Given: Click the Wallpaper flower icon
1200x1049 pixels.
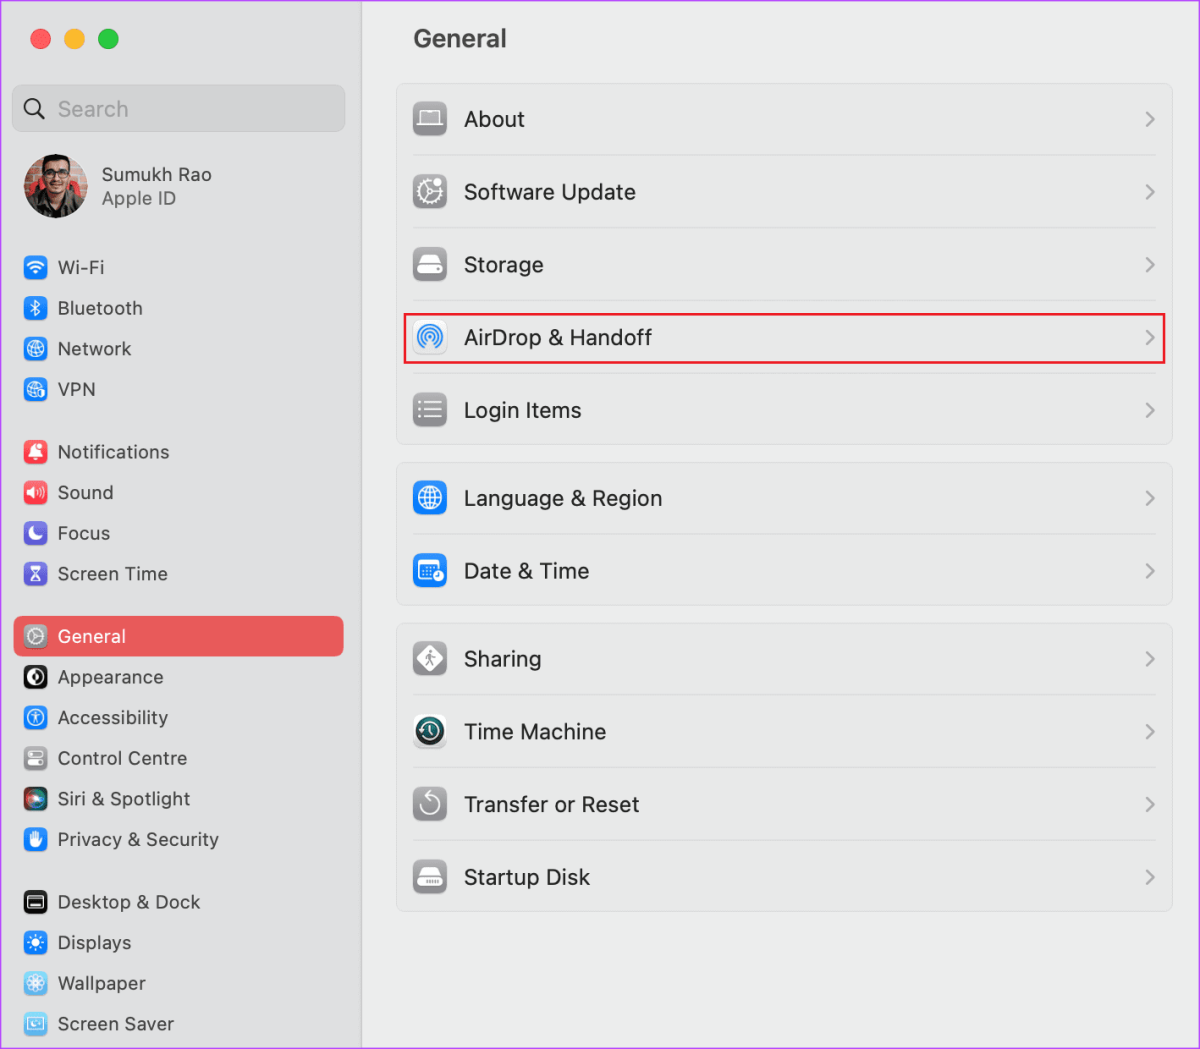Looking at the screenshot, I should [36, 983].
